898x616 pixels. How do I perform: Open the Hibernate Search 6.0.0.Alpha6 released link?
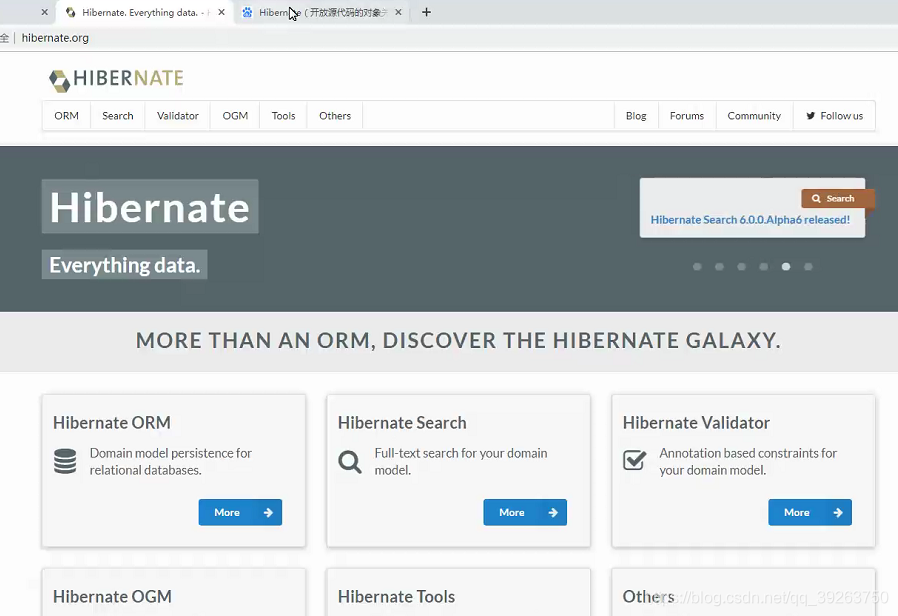click(752, 219)
